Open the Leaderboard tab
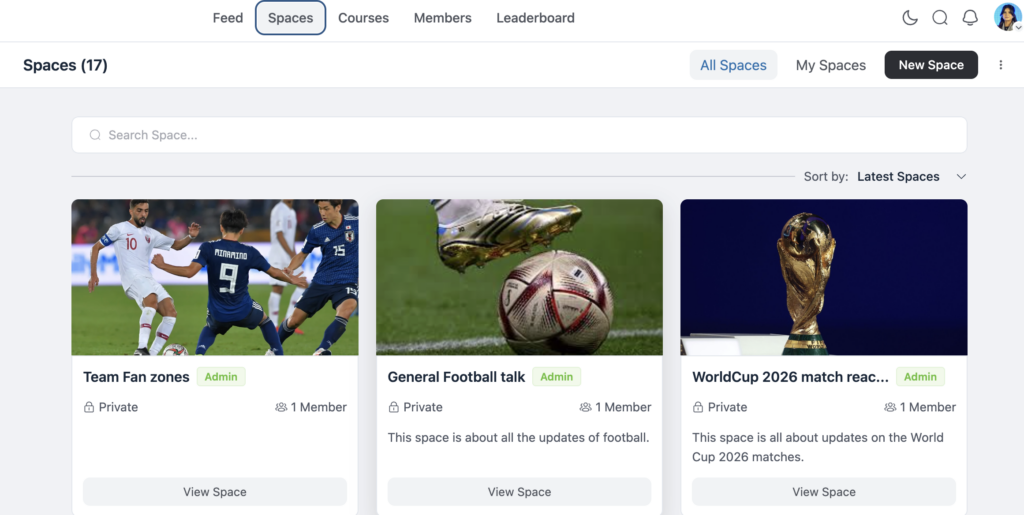Viewport: 1024px width, 515px height. [536, 18]
